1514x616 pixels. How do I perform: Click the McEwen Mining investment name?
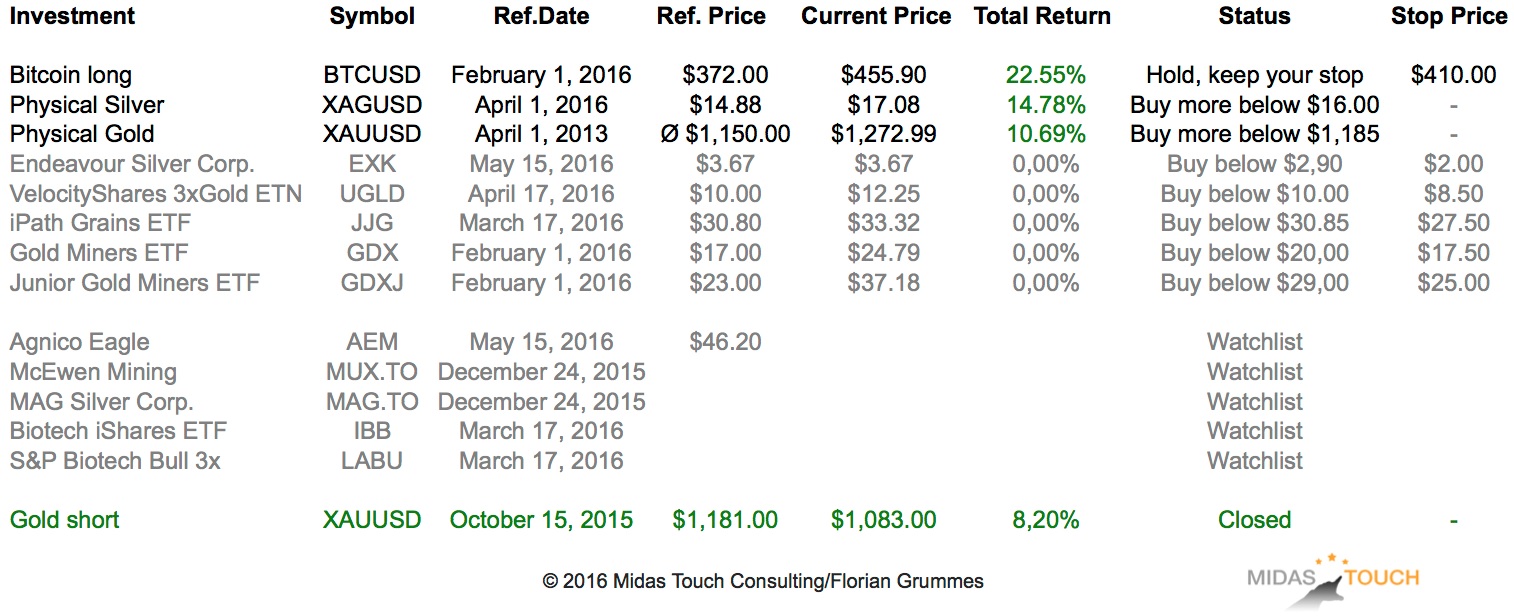point(93,372)
